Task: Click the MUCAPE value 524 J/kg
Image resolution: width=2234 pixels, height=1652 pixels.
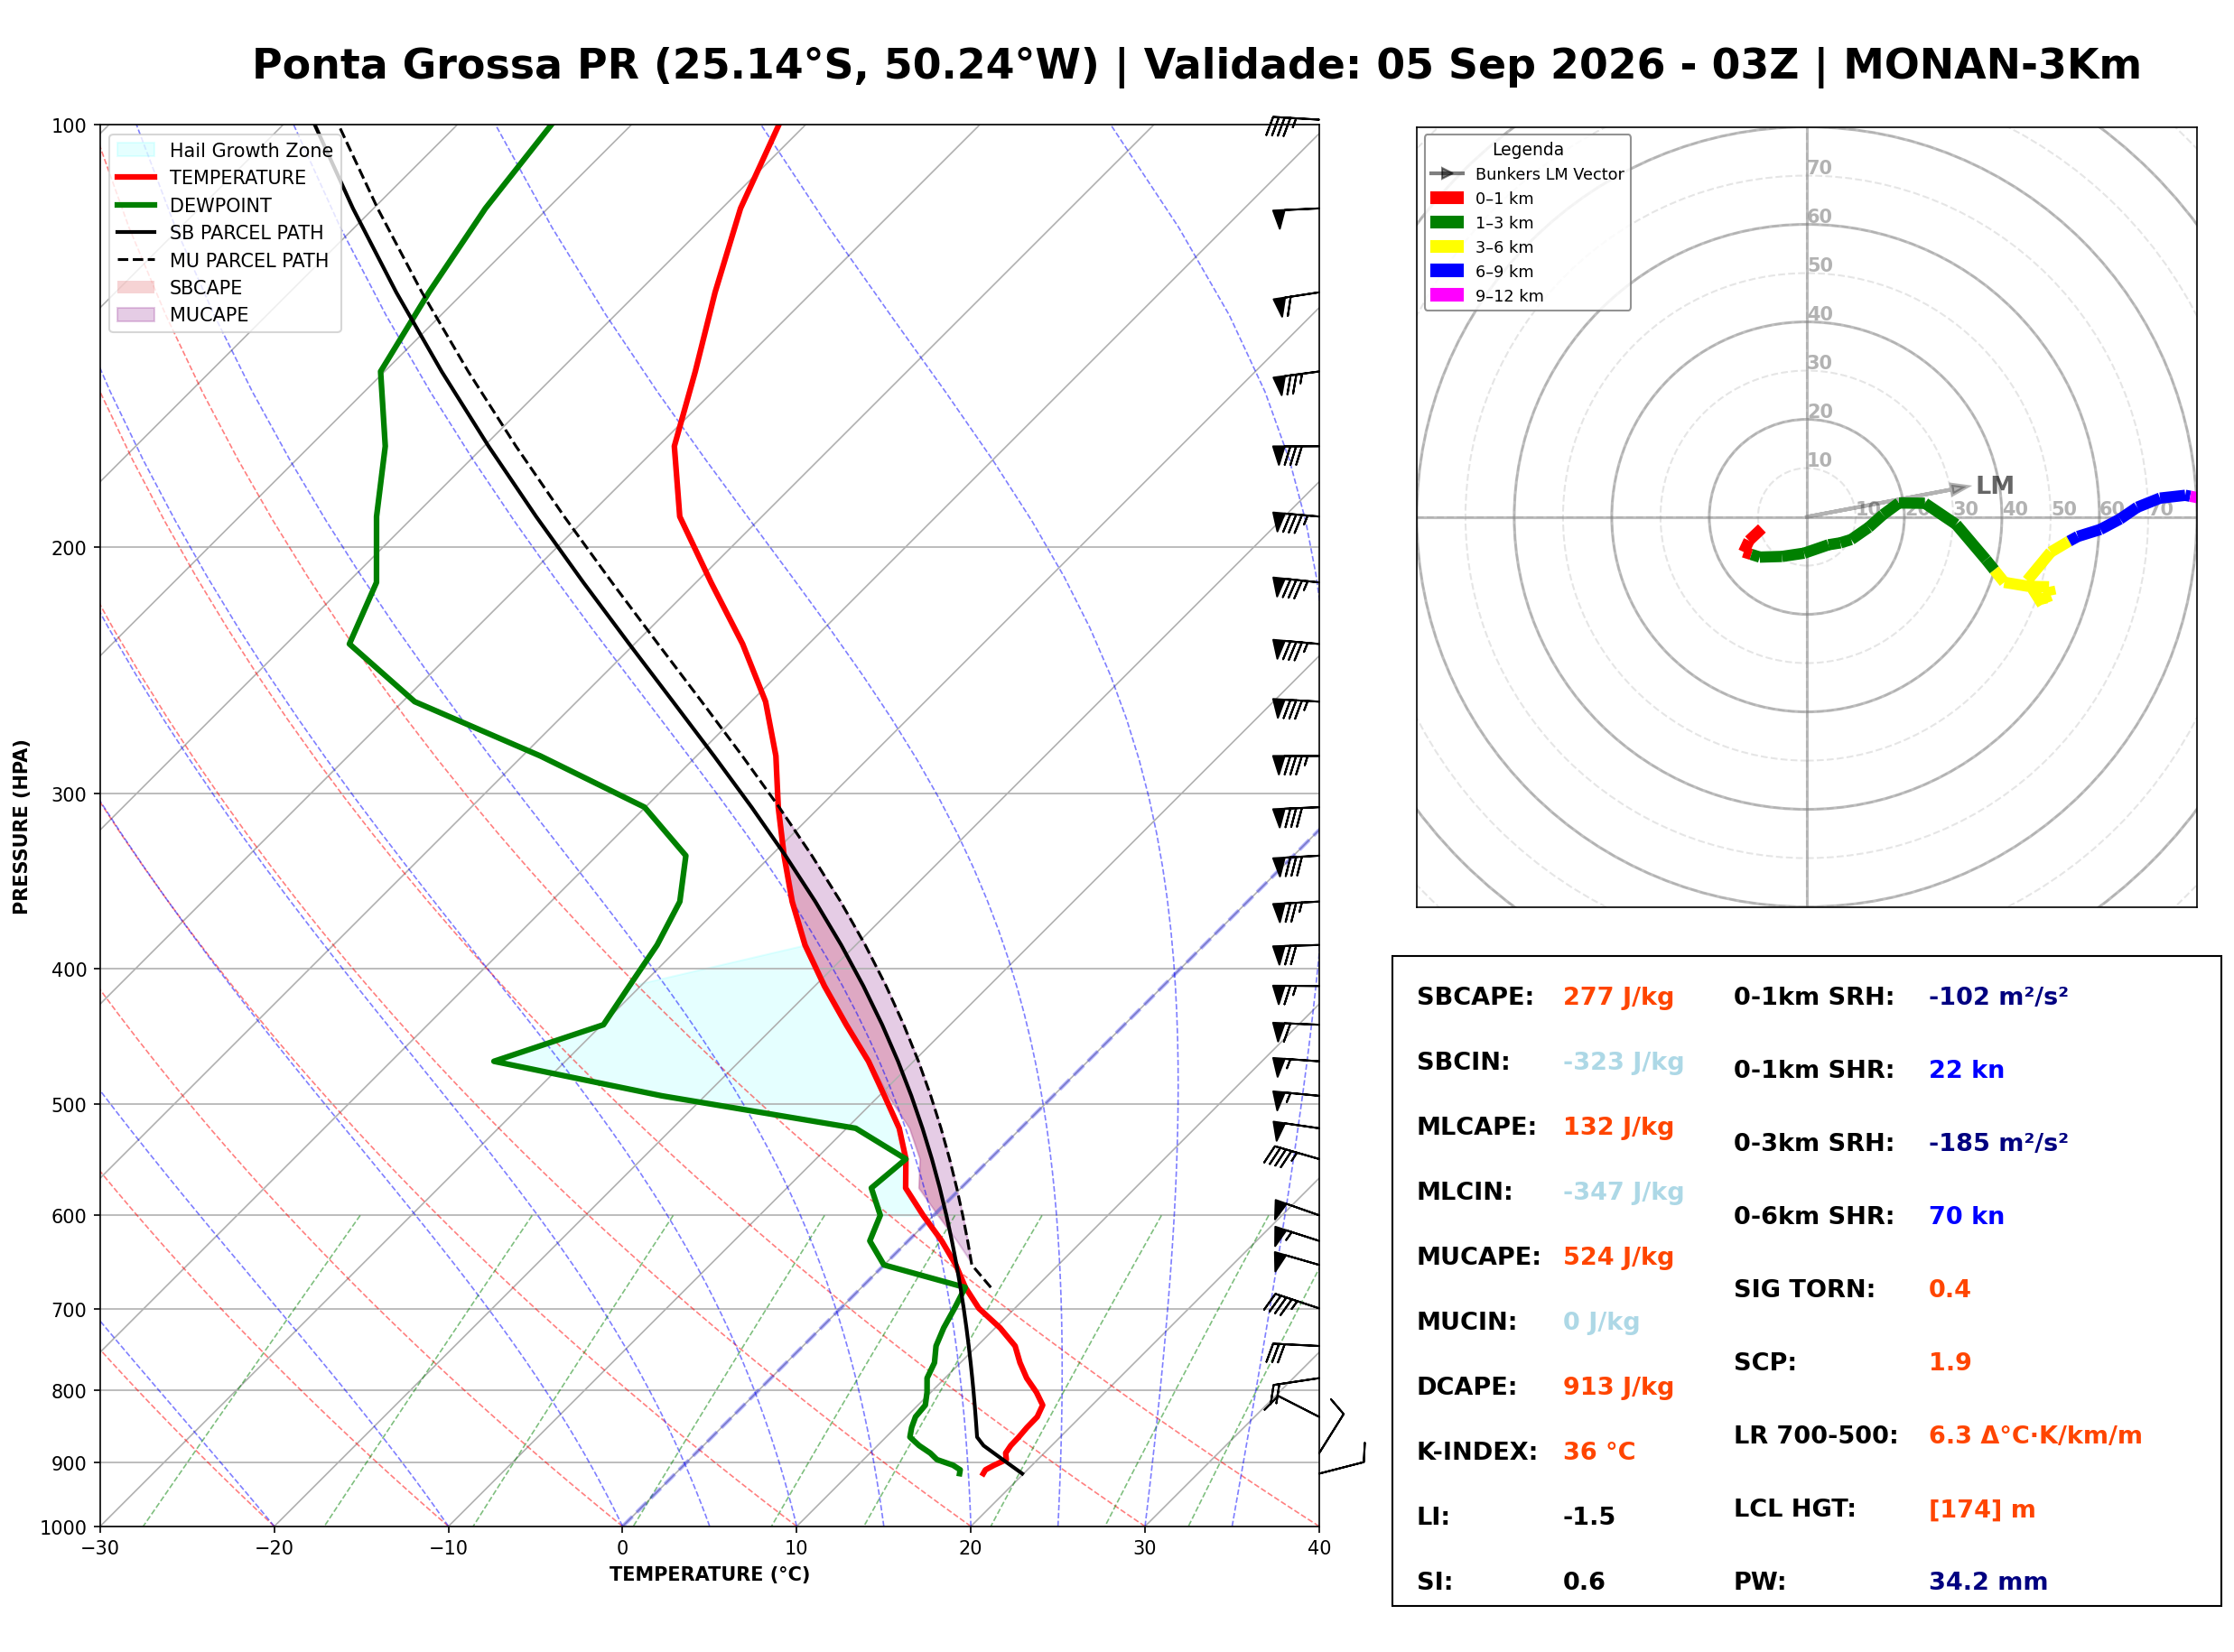Action: click(1618, 1257)
